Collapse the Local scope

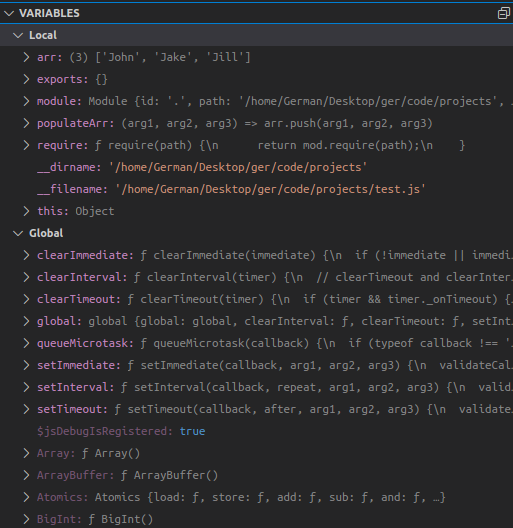(x=18, y=35)
